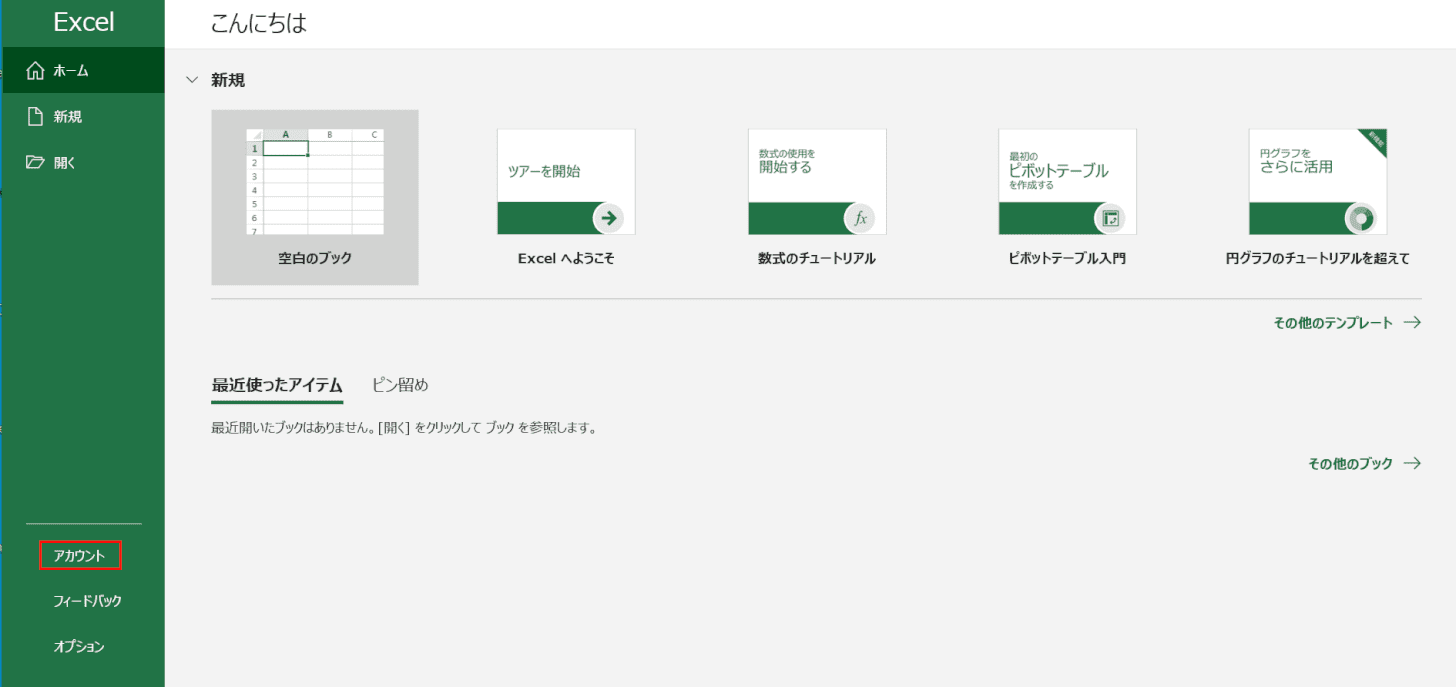Click the pivot table icon on ピボットテーブル card

(1109, 218)
